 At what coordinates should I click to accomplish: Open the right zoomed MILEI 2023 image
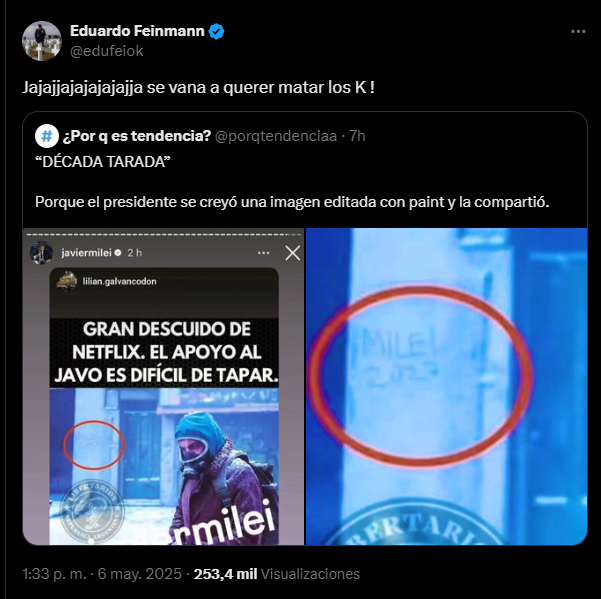[447, 387]
